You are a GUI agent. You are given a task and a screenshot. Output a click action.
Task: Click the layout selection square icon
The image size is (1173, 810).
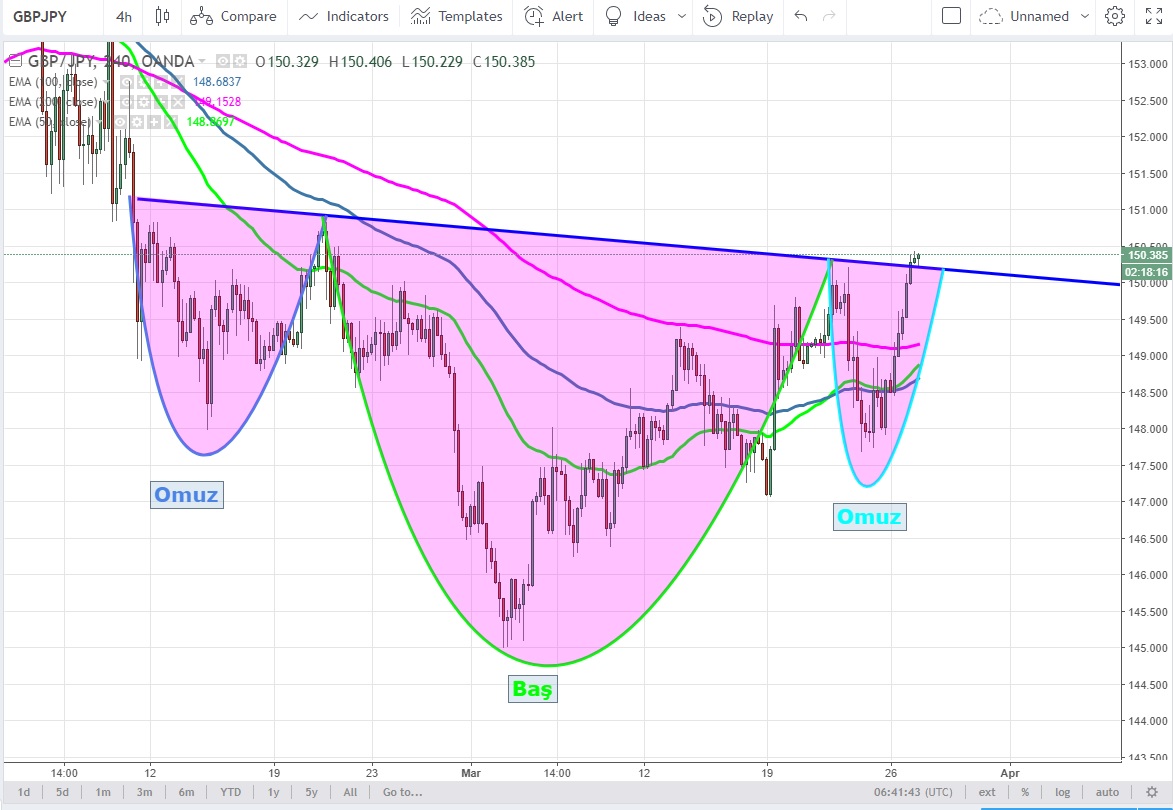[x=952, y=16]
